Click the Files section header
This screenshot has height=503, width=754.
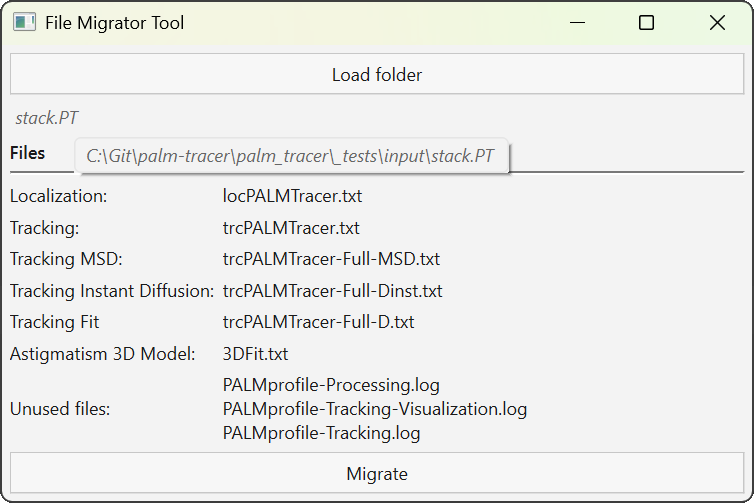(x=28, y=153)
